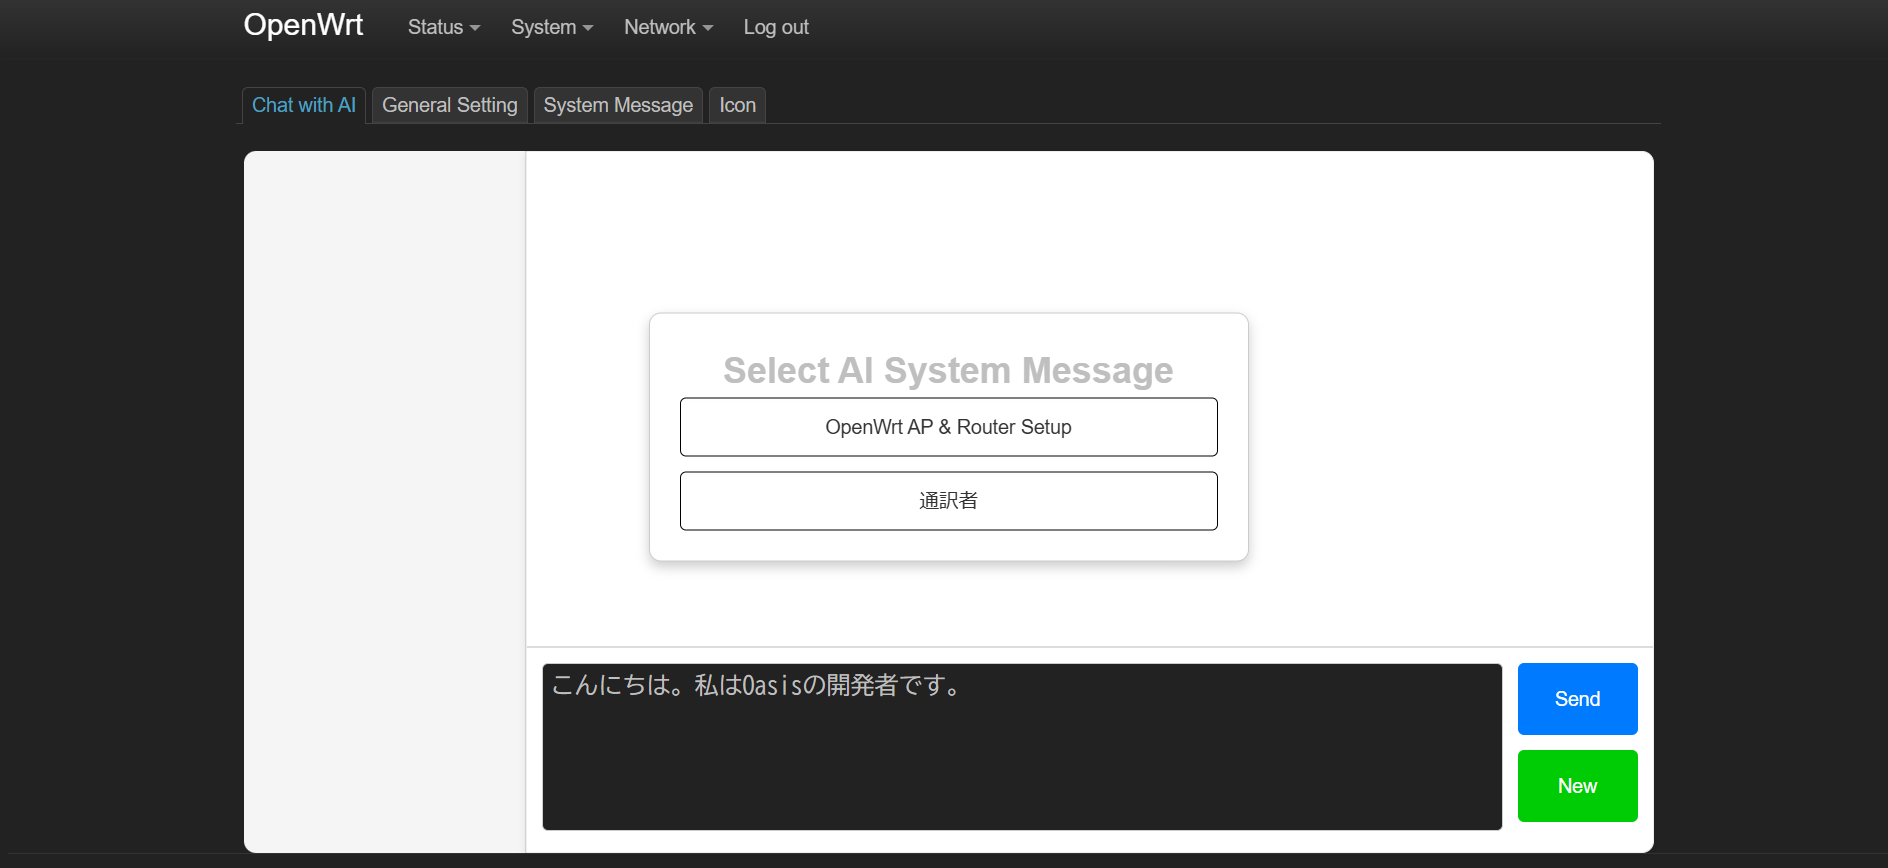Expand the System dropdown menu
This screenshot has height=868, width=1888.
[552, 27]
